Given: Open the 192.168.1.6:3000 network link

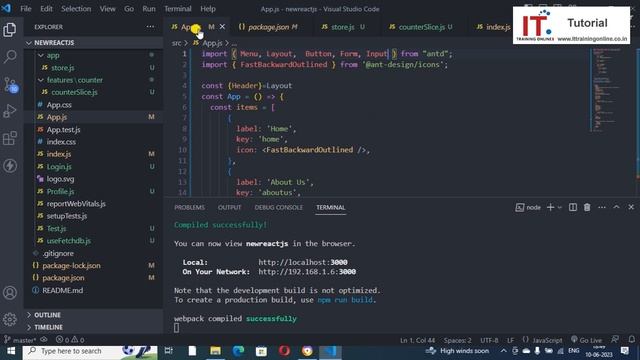Looking at the screenshot, I should [307, 272].
